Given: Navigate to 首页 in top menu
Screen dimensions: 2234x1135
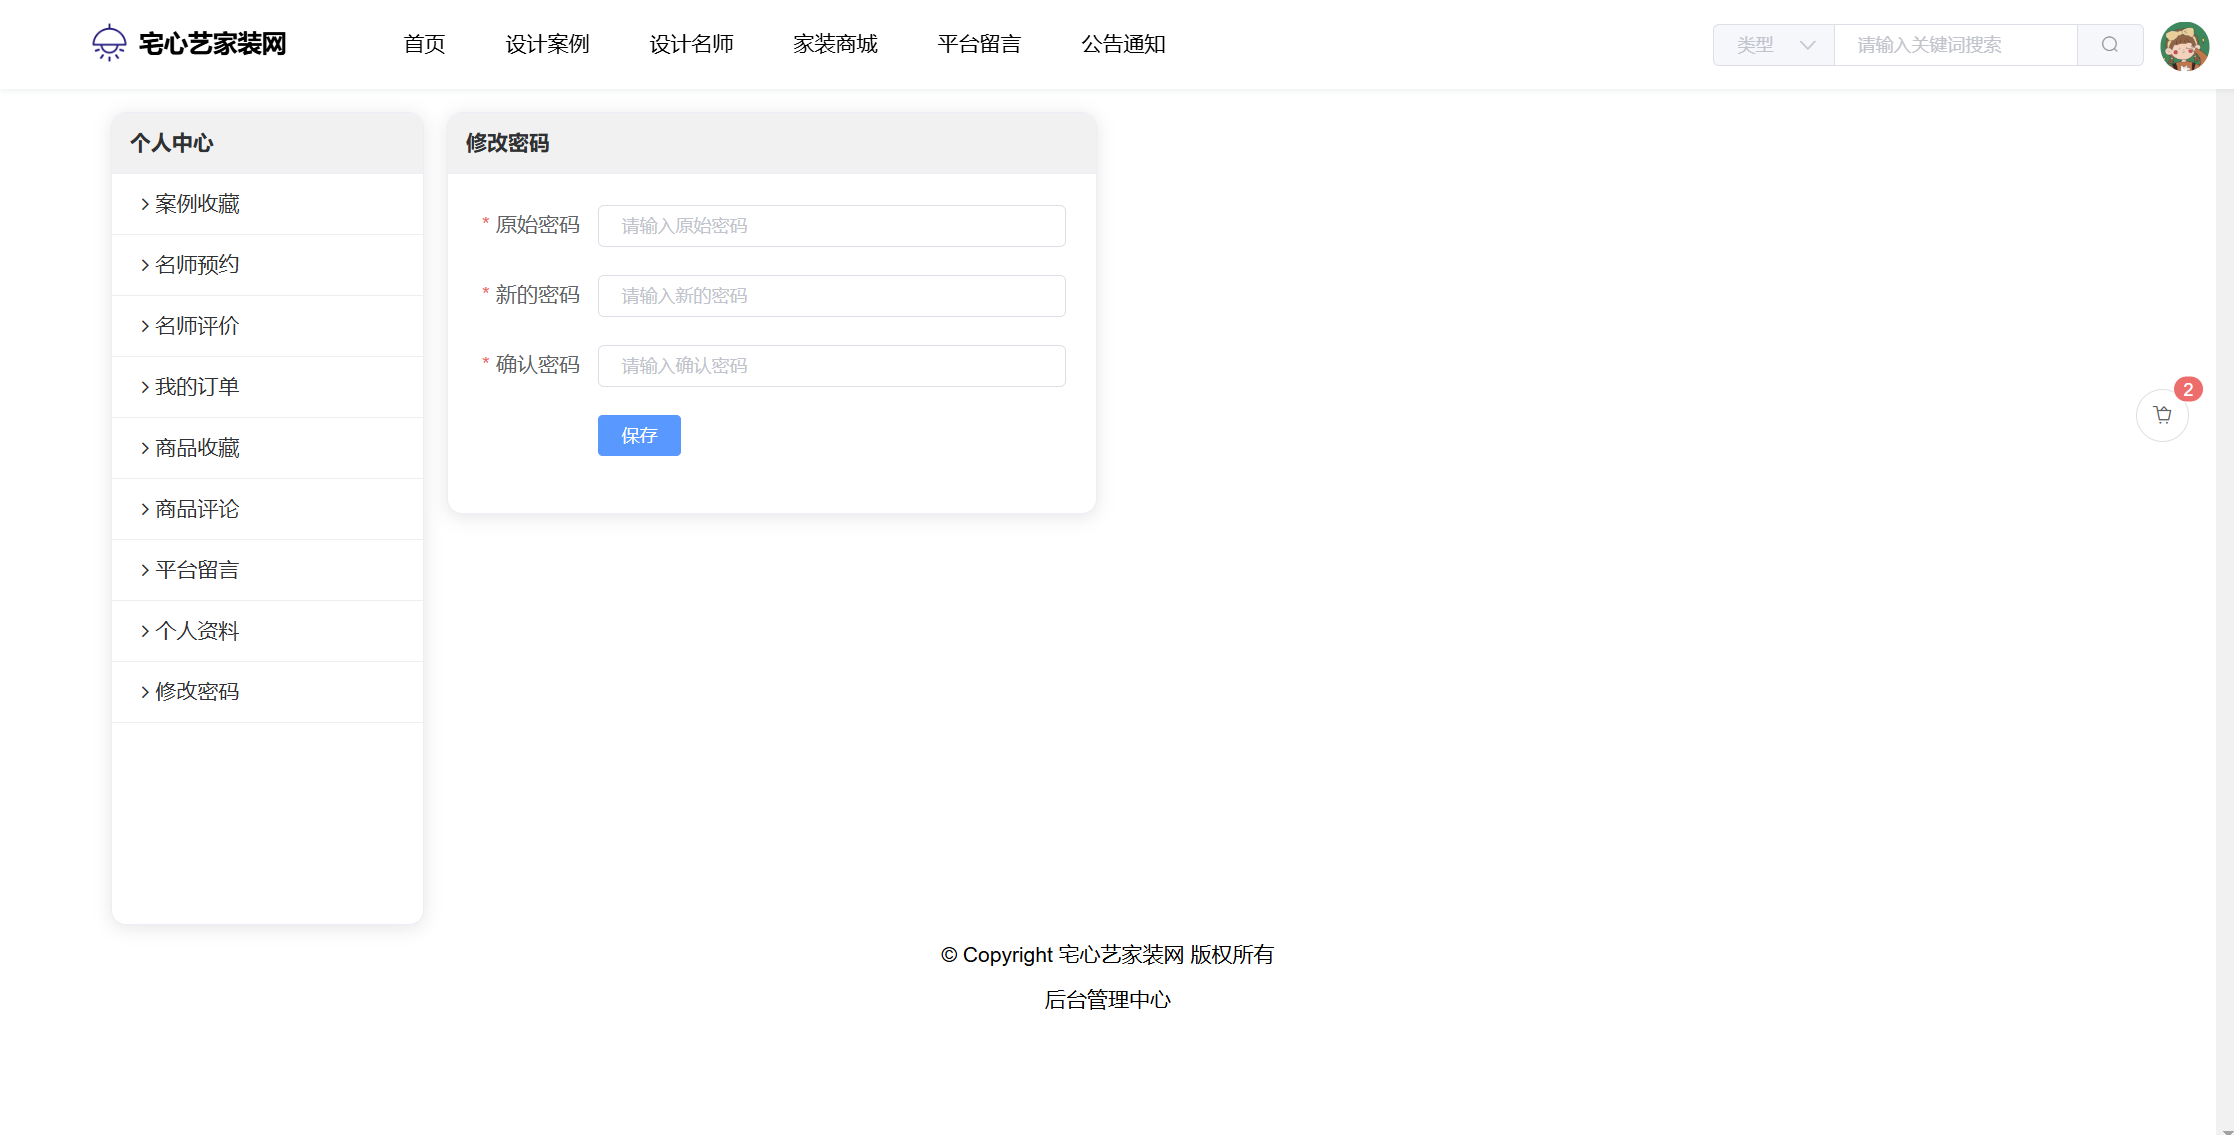Looking at the screenshot, I should pos(424,44).
